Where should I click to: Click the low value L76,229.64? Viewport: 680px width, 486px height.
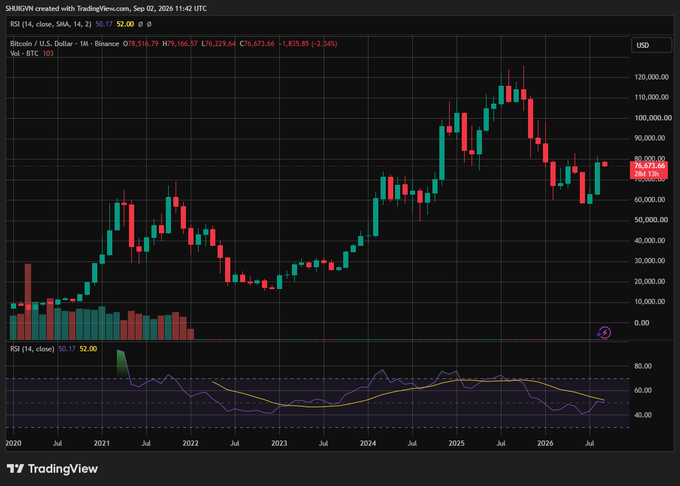[219, 44]
